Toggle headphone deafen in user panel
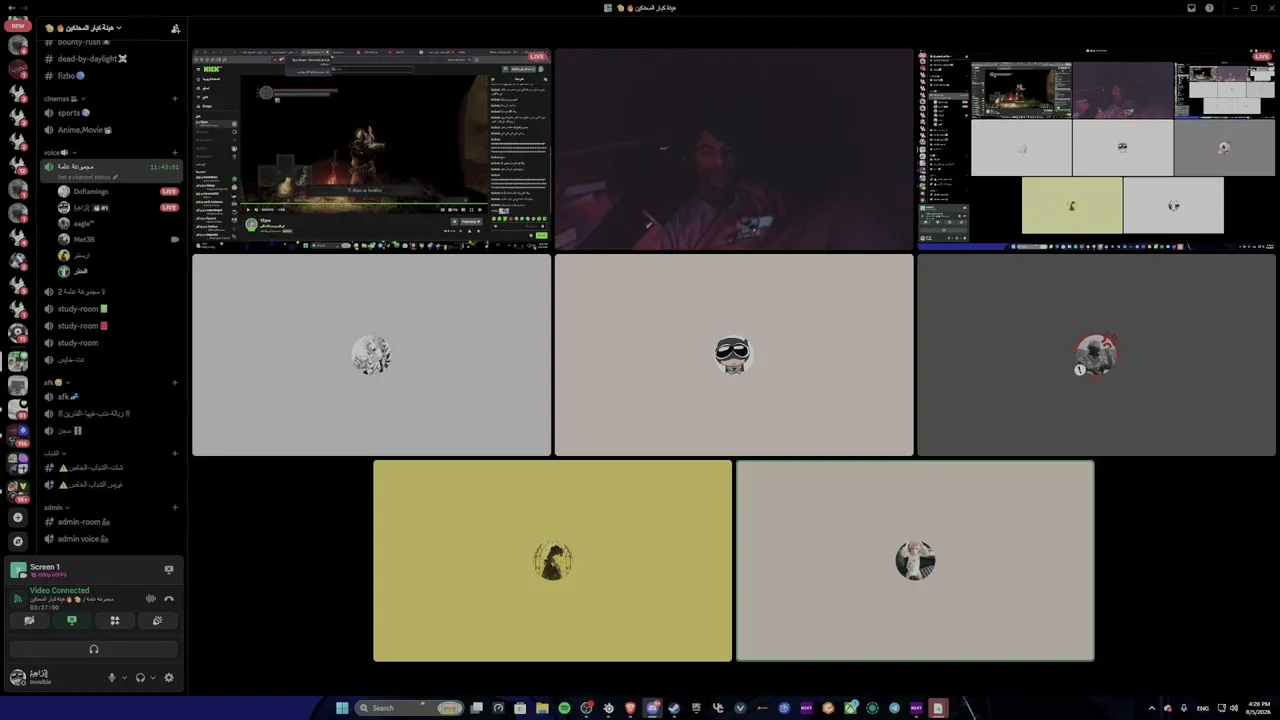The height and width of the screenshot is (720, 1280). click(x=140, y=677)
